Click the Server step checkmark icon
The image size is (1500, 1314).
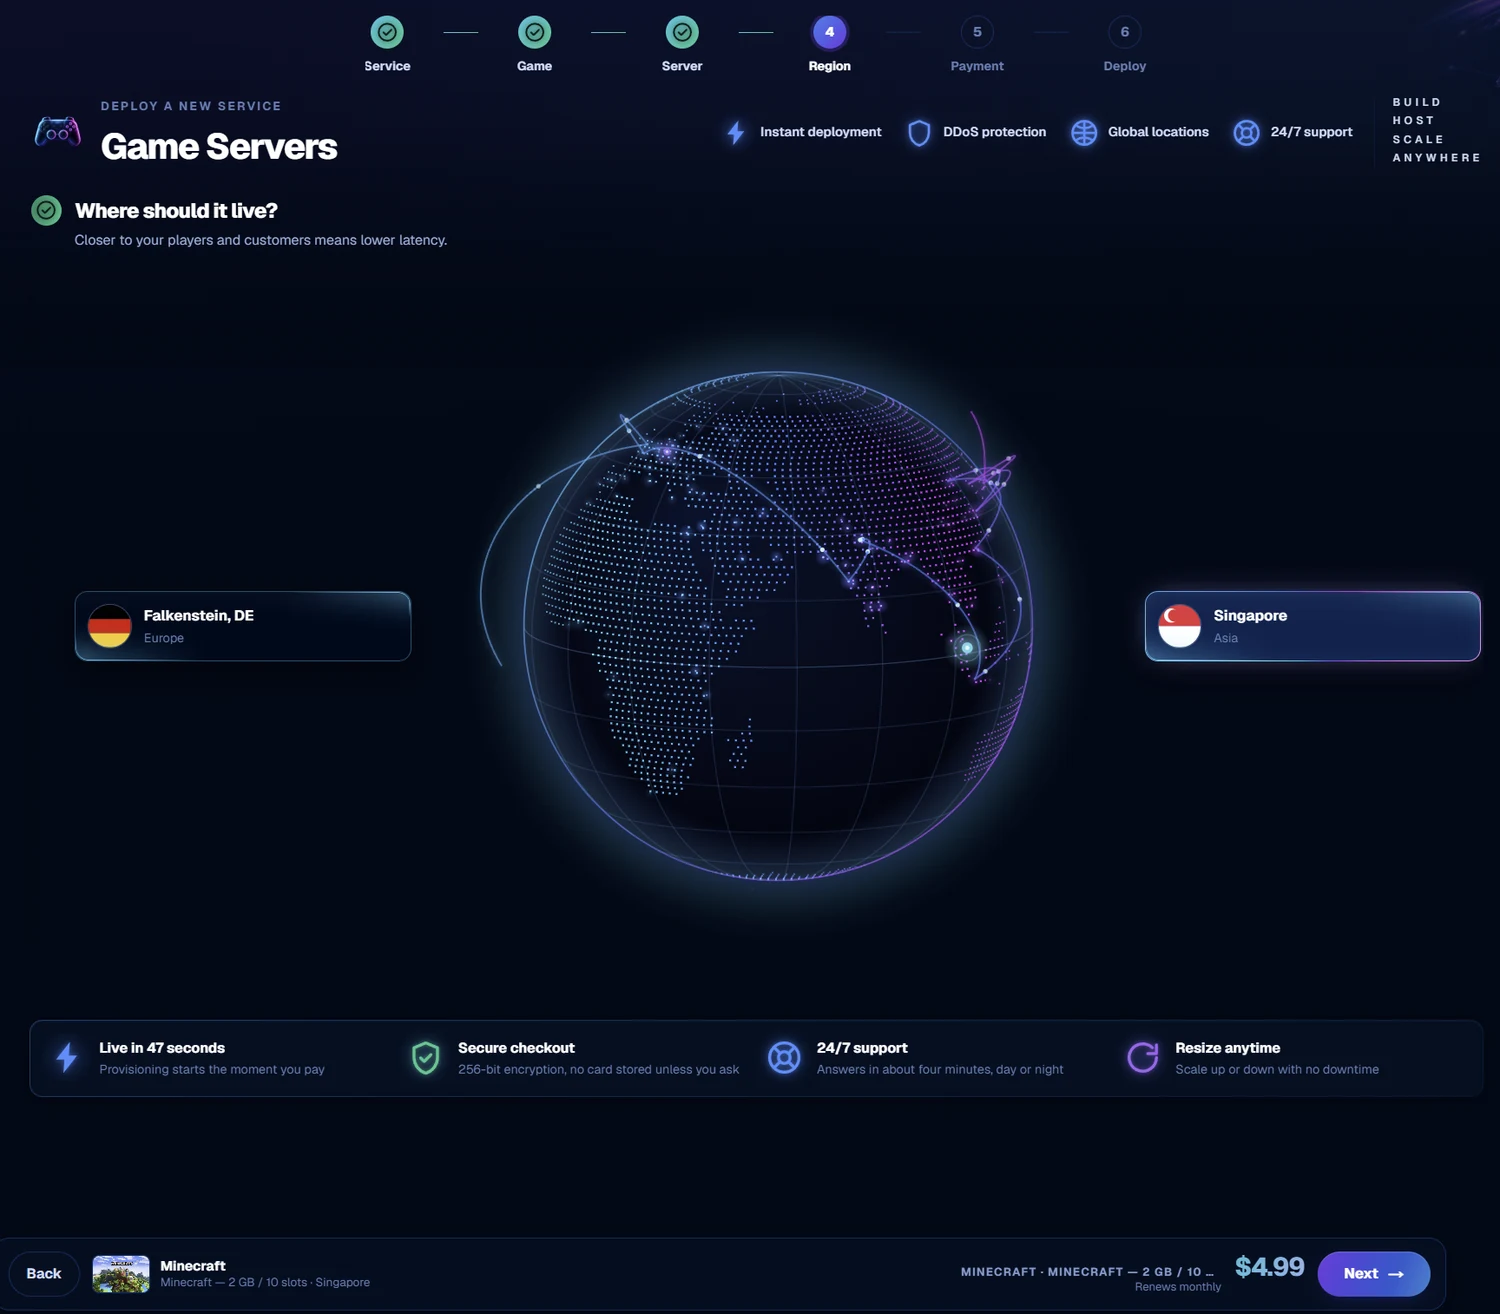pos(682,32)
